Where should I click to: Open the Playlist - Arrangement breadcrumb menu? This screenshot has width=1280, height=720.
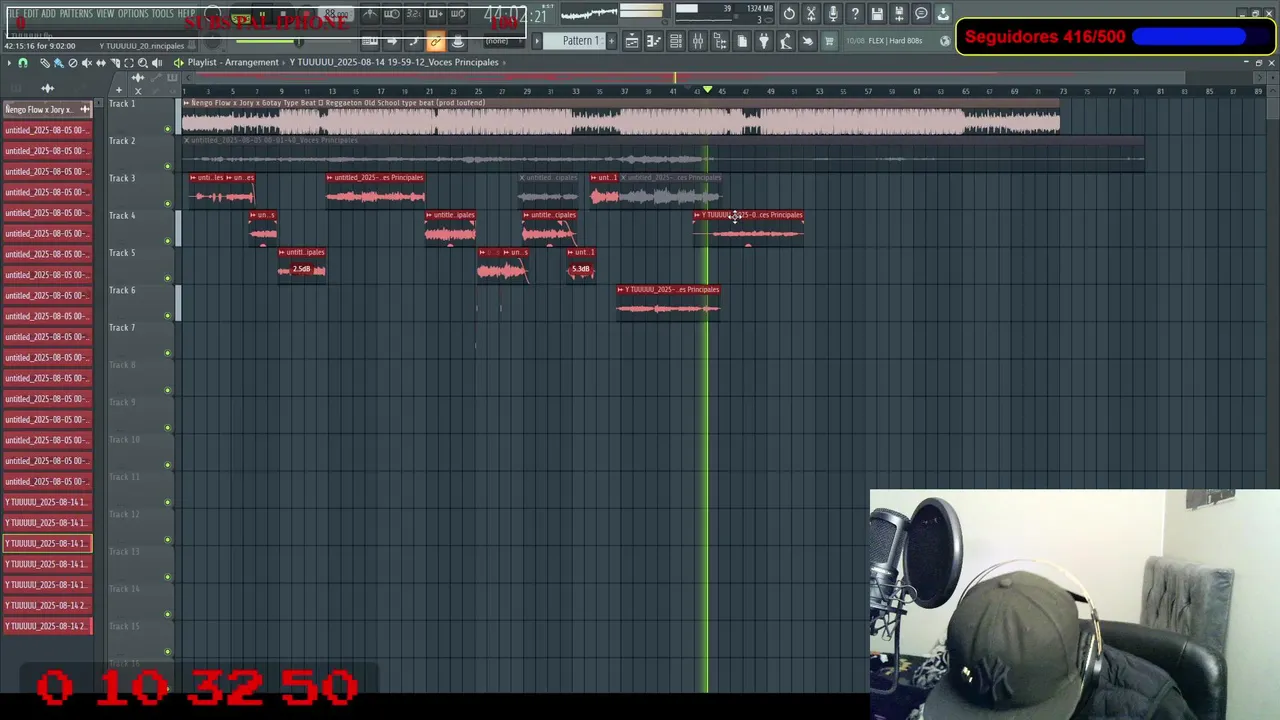[233, 62]
